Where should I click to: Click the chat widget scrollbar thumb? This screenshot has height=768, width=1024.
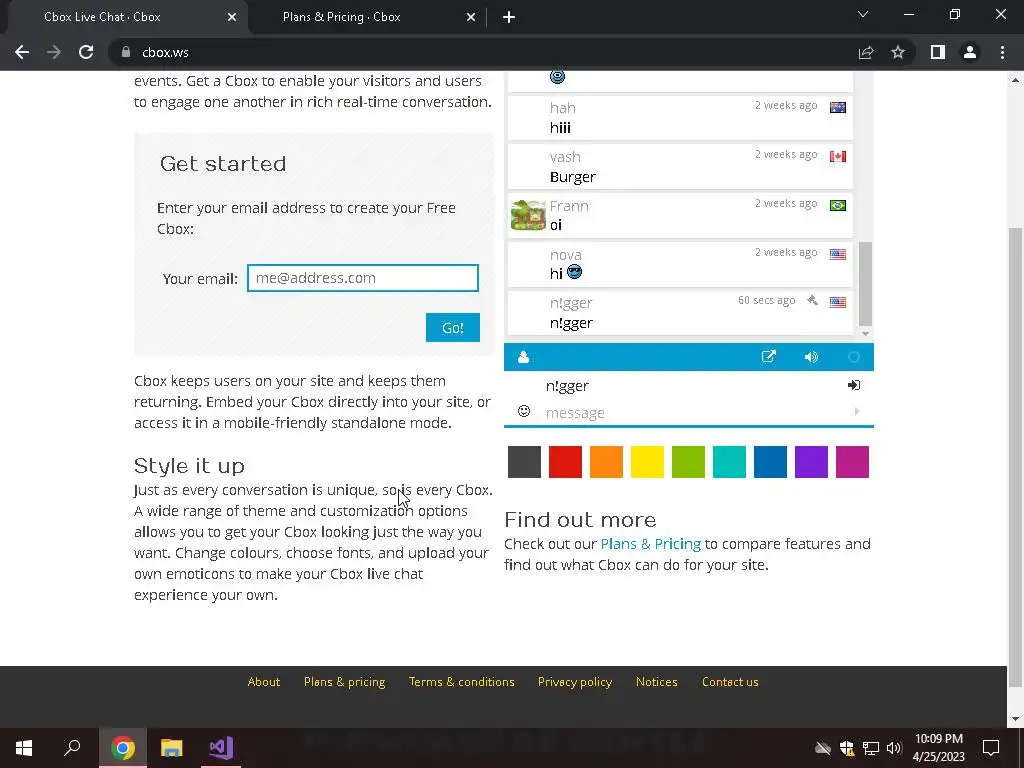(865, 283)
